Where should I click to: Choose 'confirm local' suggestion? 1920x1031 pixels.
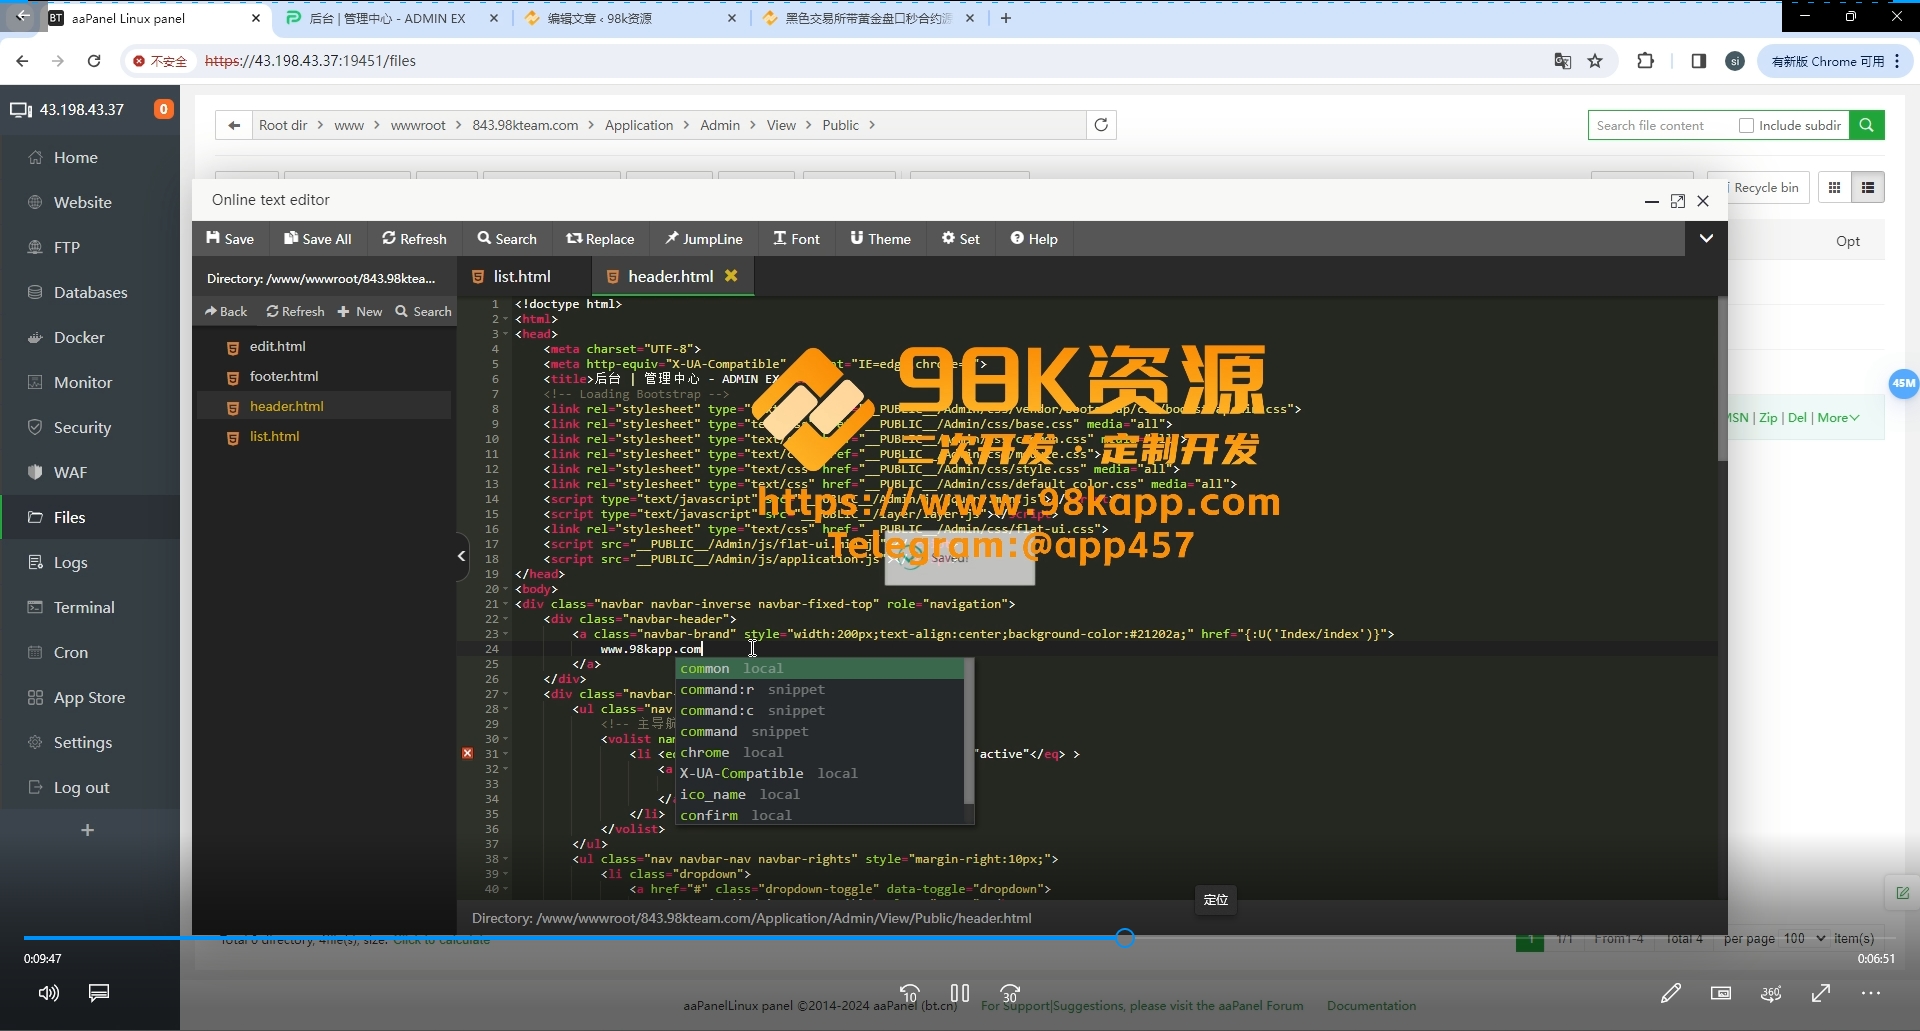tap(820, 815)
